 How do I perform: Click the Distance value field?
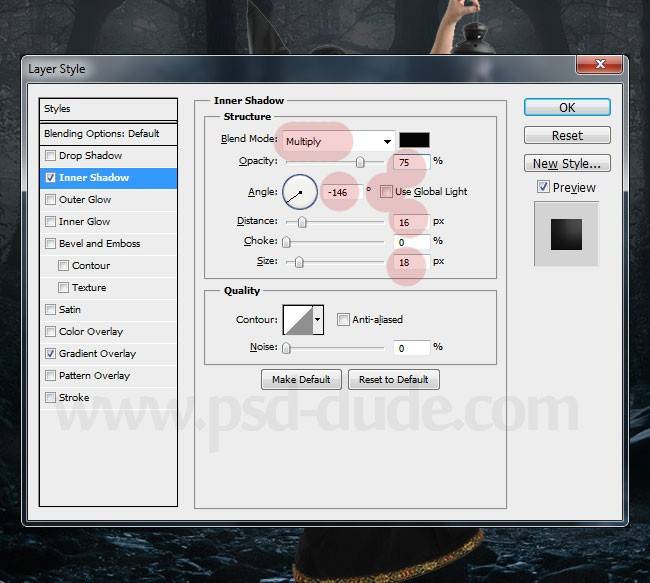point(412,222)
